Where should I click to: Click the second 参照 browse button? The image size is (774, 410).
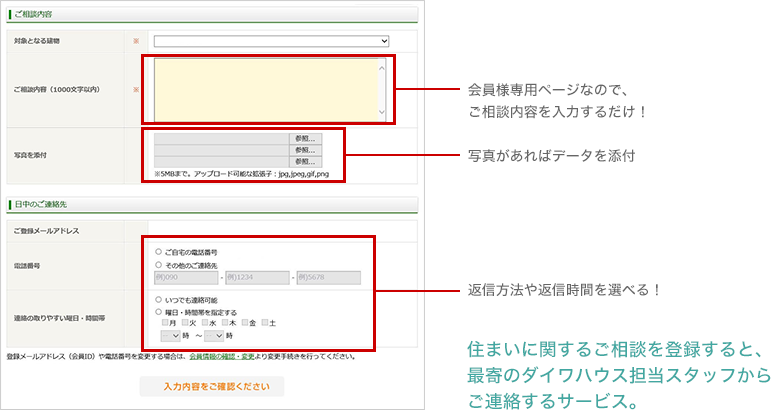(x=305, y=150)
